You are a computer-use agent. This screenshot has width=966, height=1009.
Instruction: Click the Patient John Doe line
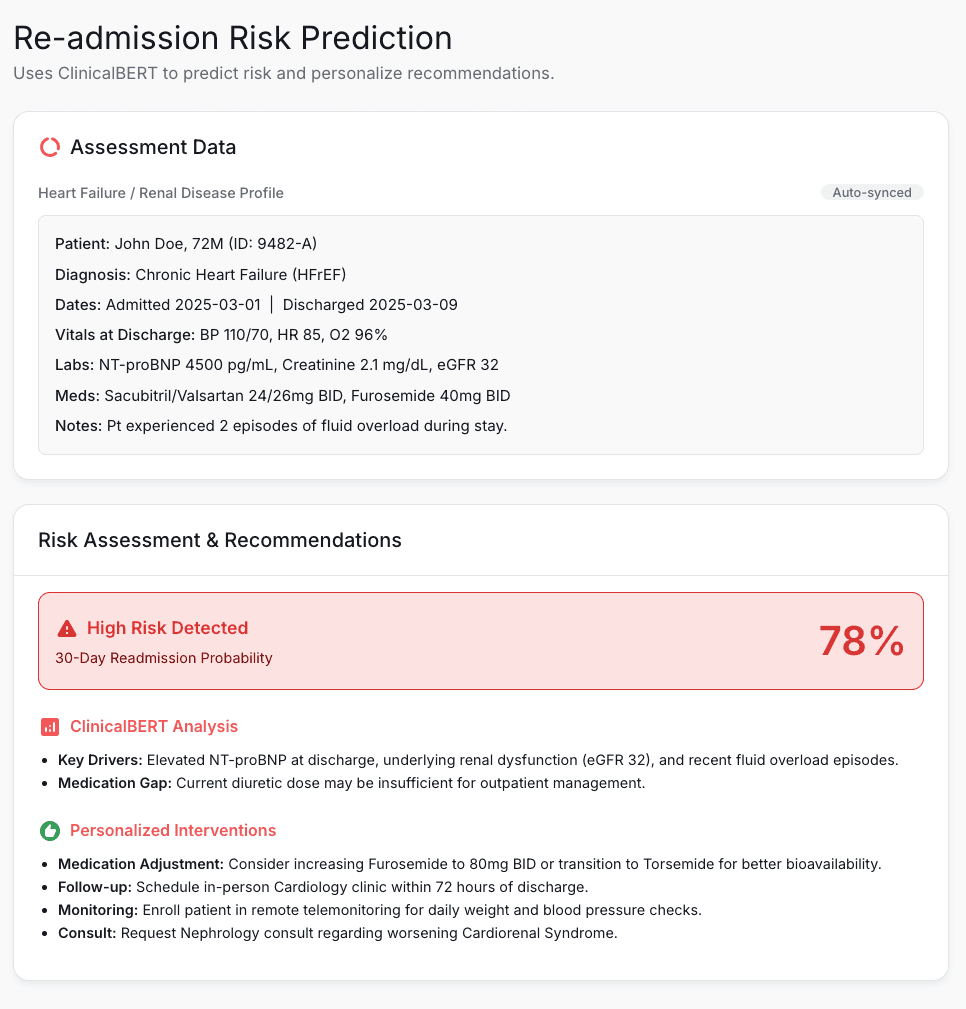pos(186,244)
